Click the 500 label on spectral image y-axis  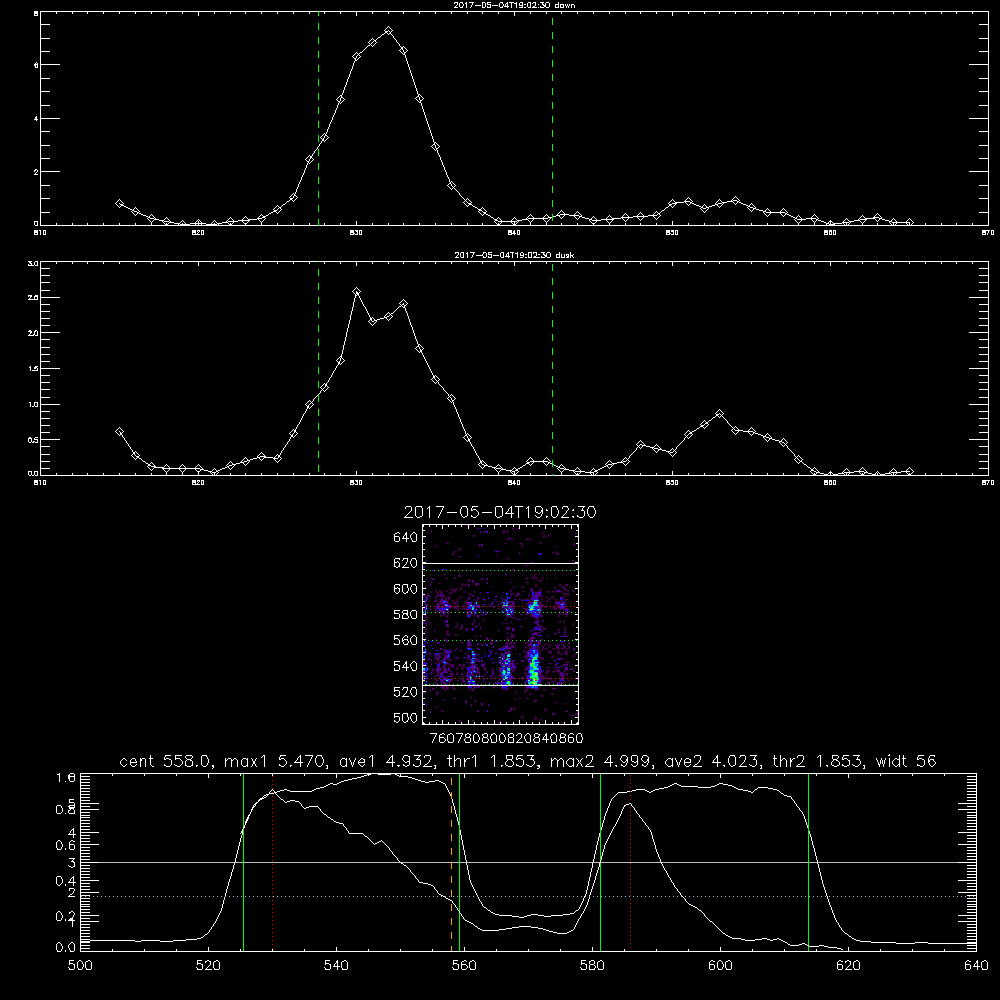pos(406,717)
